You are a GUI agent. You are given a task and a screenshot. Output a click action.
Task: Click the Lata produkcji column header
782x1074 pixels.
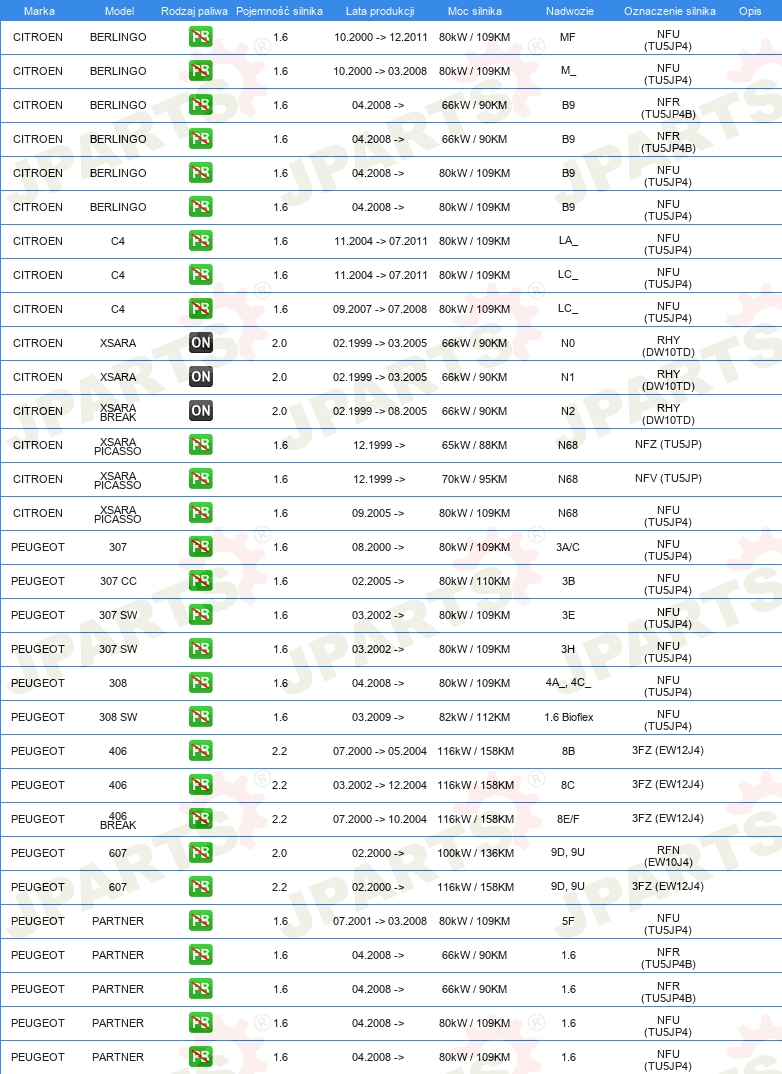[x=380, y=11]
